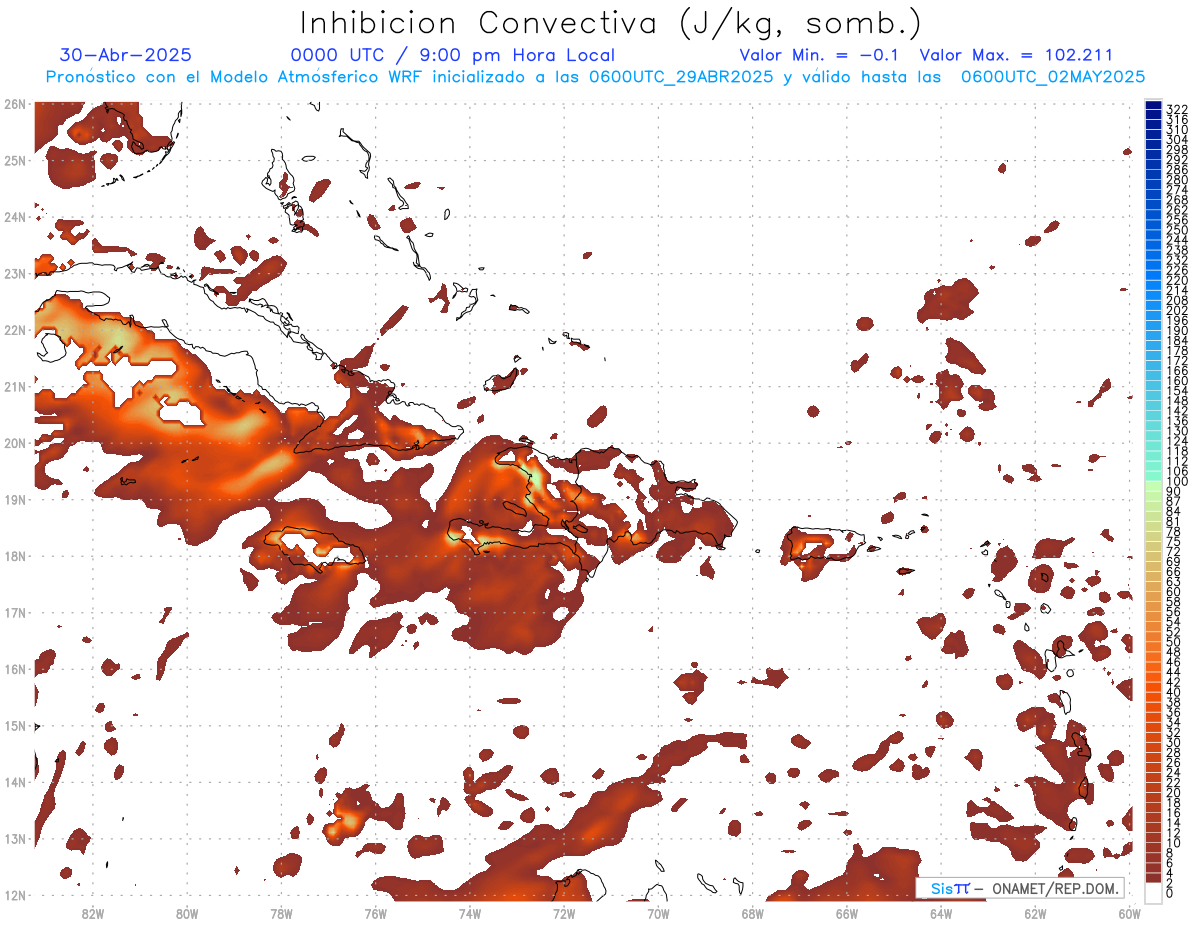
Task: Click the '62W' longitude label
Action: coord(1035,914)
